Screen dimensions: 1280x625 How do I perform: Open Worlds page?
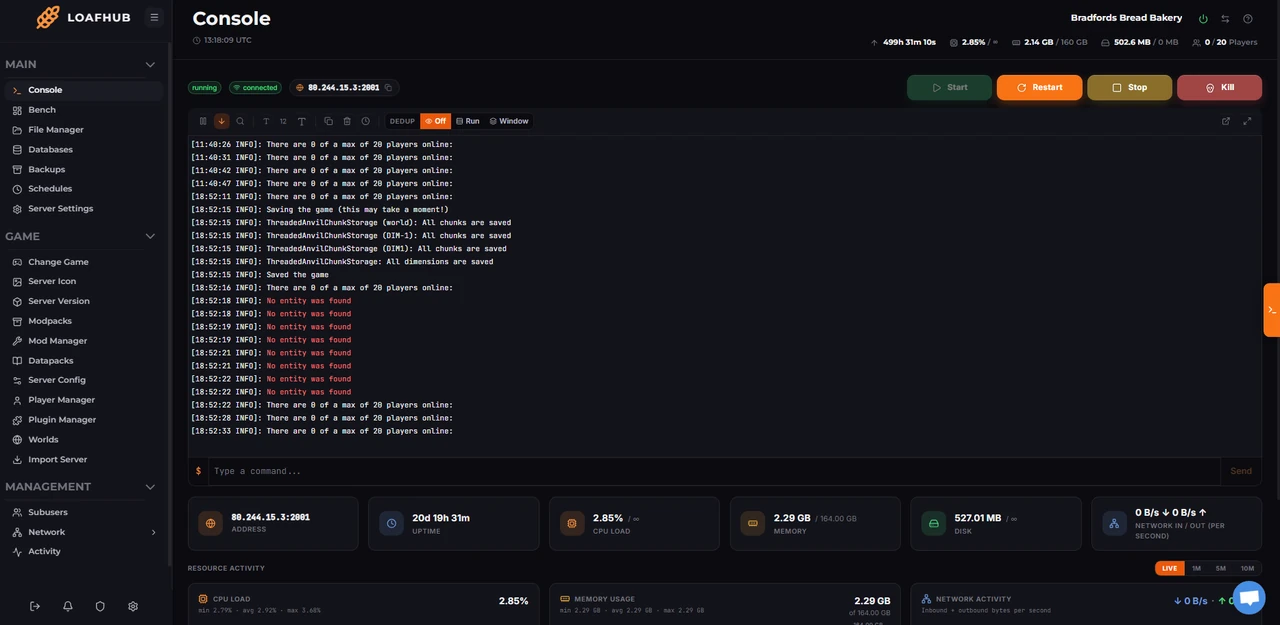click(84, 440)
